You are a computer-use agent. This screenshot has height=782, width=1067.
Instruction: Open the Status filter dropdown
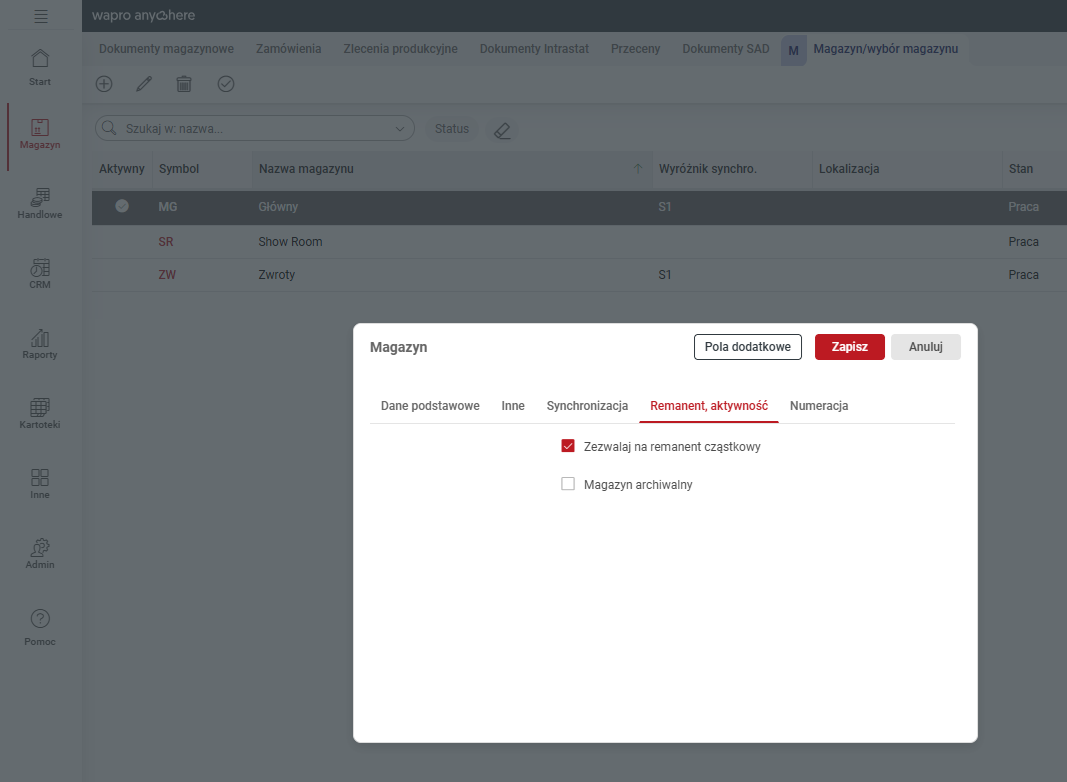(451, 128)
